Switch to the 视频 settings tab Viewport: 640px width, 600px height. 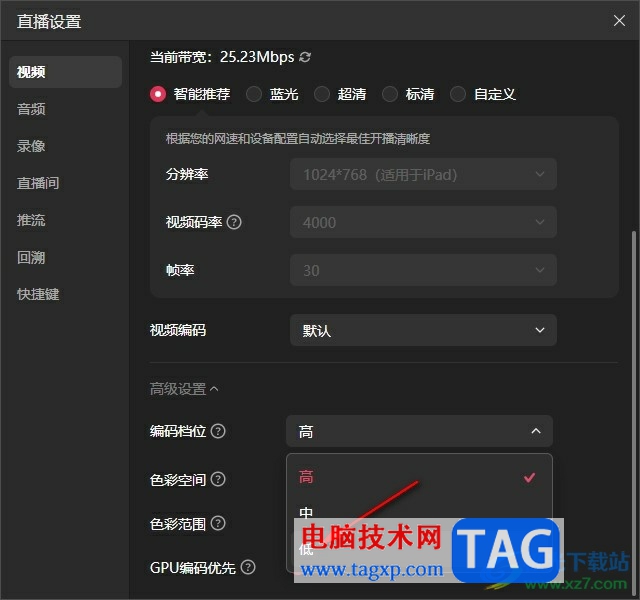[65, 72]
